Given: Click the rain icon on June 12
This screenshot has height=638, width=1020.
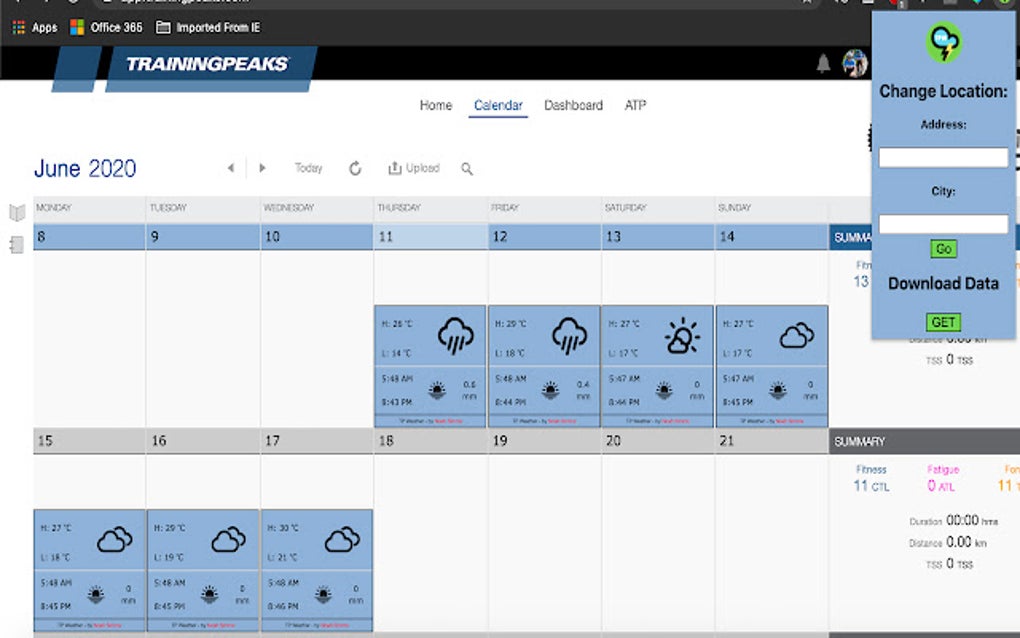Looking at the screenshot, I should (x=569, y=336).
